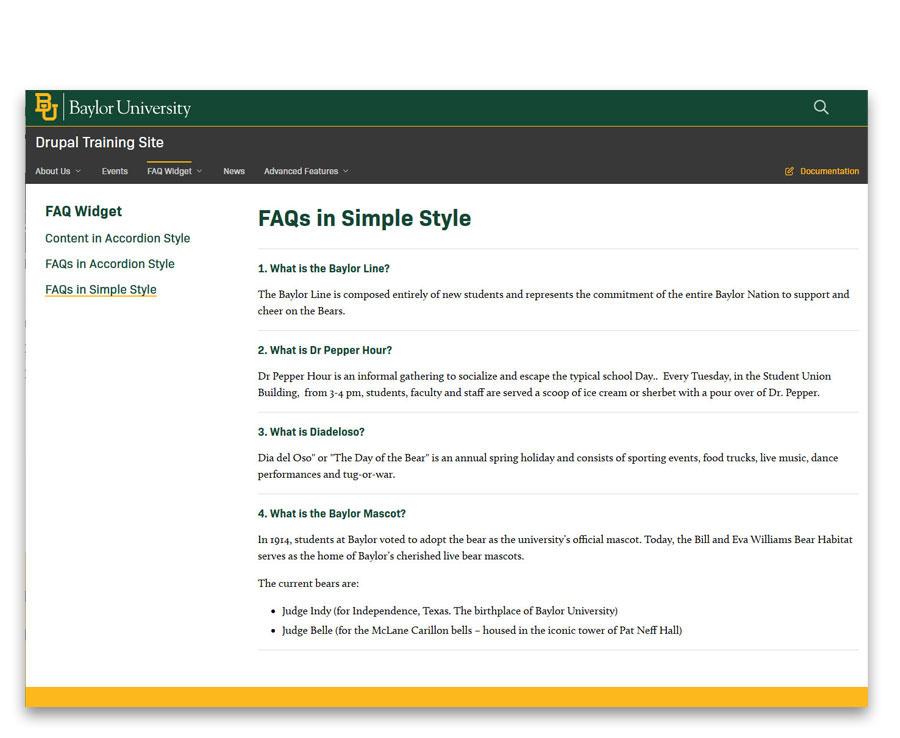This screenshot has height=738, width=900.
Task: Go to the Events nav item
Action: point(115,171)
